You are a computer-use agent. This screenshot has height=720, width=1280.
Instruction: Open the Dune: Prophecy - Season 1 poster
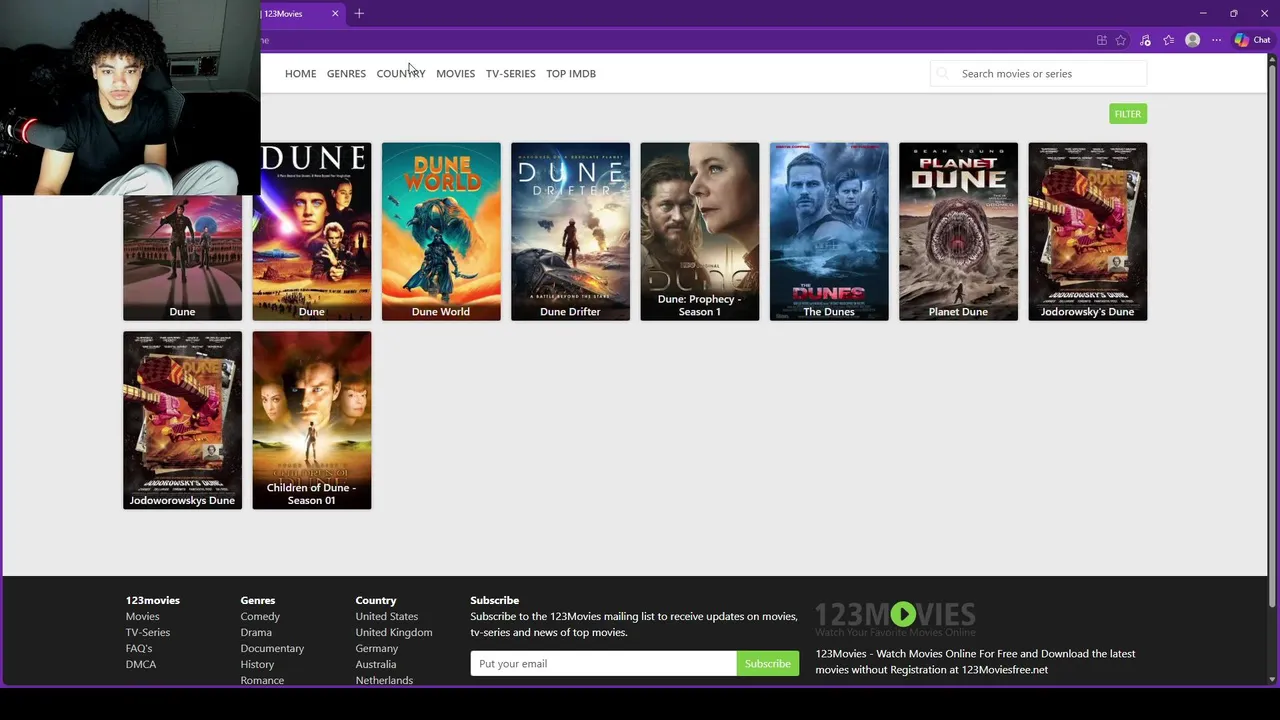click(x=699, y=231)
